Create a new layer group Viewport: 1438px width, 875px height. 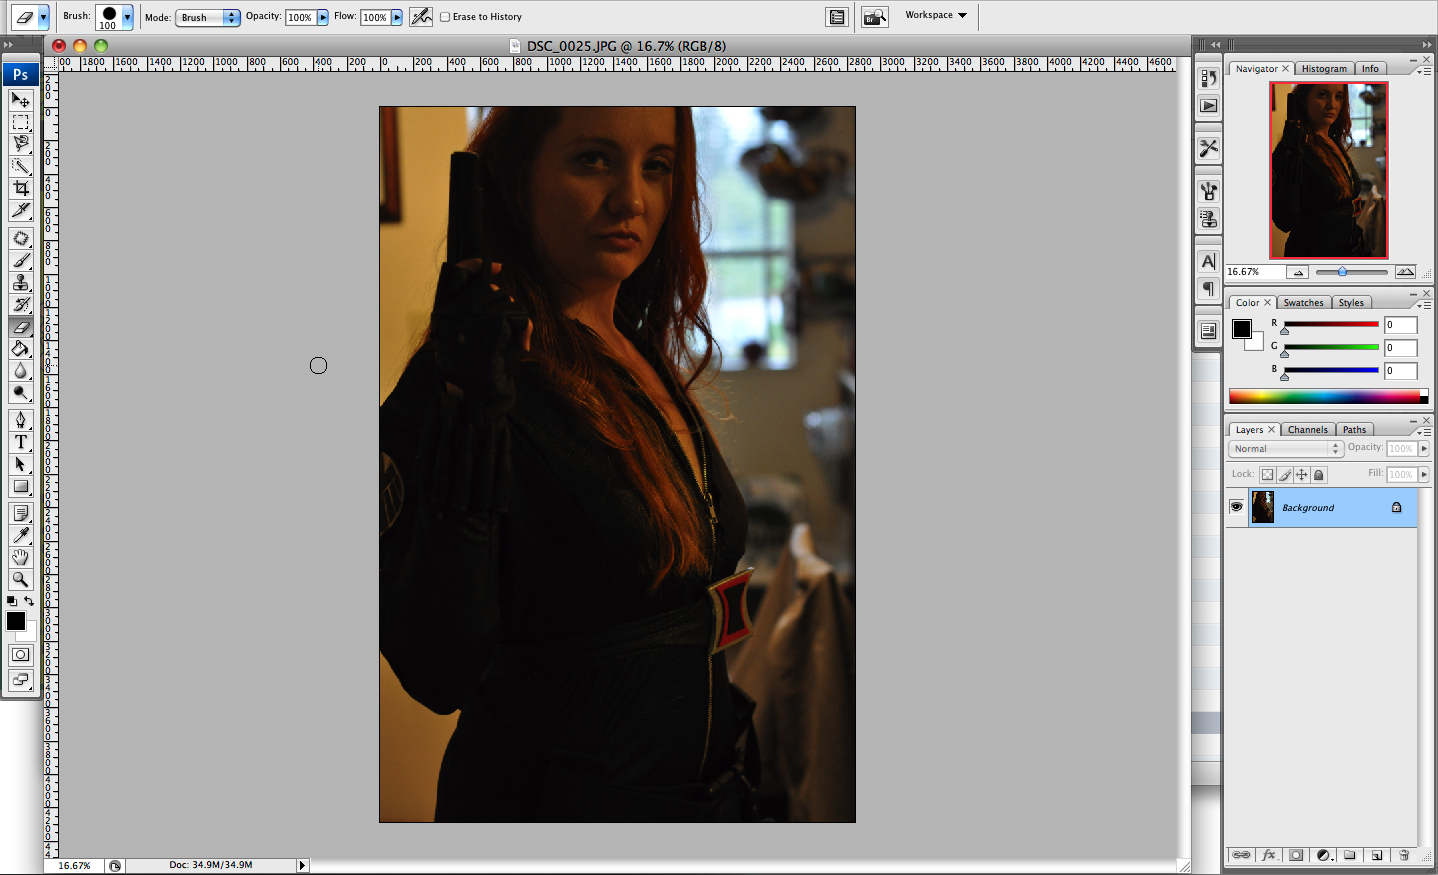tap(1350, 855)
